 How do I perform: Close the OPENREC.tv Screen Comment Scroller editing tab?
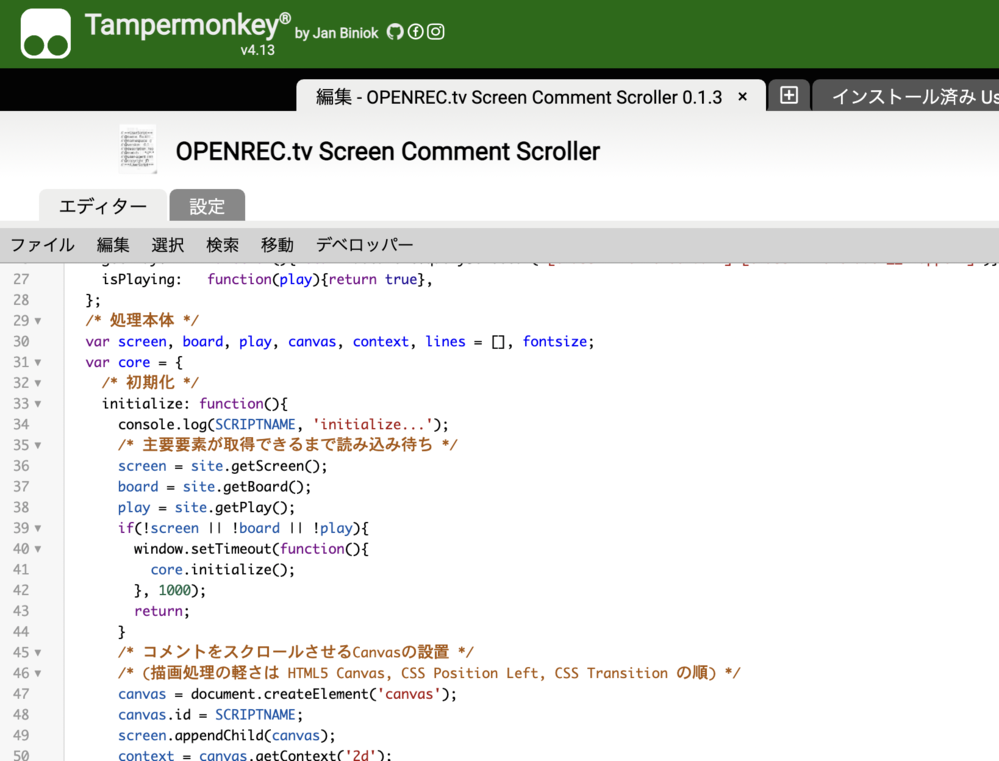click(x=742, y=97)
